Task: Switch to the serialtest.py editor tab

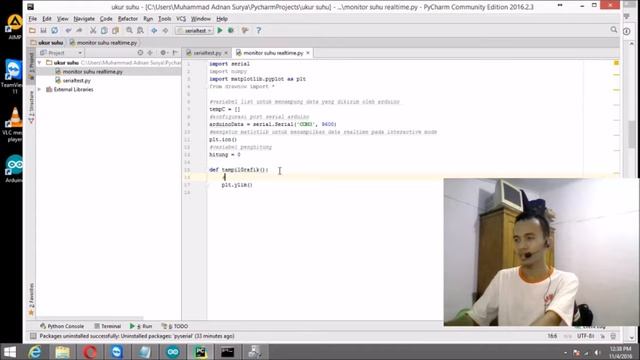Action: 207,53
